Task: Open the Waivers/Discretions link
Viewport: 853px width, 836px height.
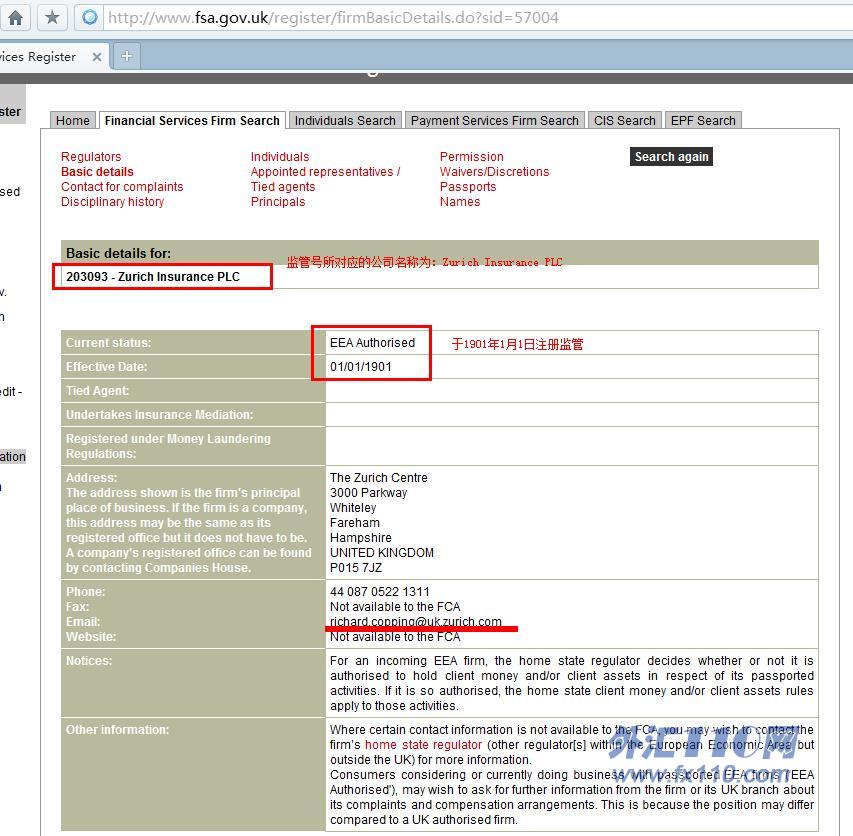Action: coord(495,172)
